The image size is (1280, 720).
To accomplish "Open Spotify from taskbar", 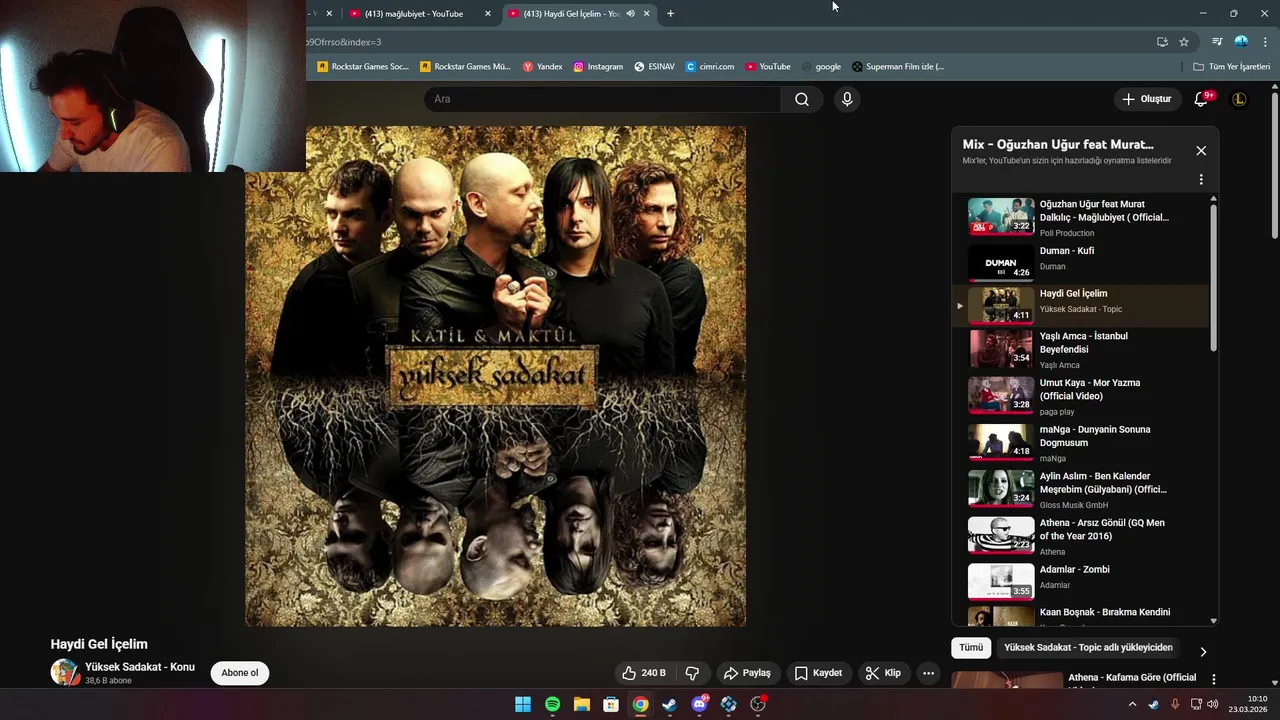I will point(552,704).
